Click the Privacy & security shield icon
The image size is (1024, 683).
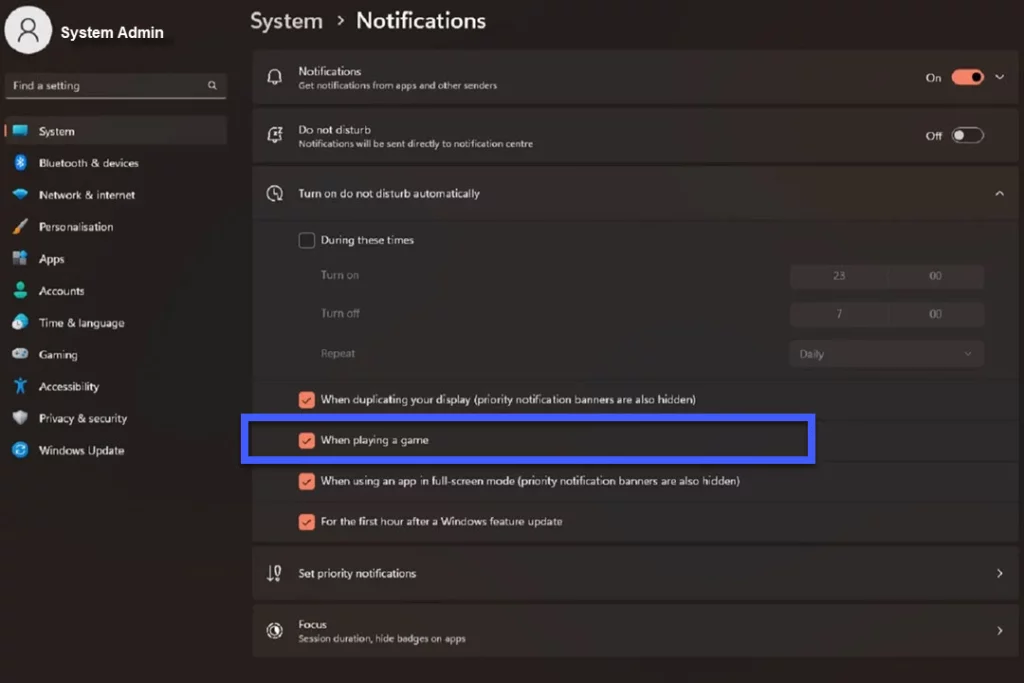tap(20, 418)
